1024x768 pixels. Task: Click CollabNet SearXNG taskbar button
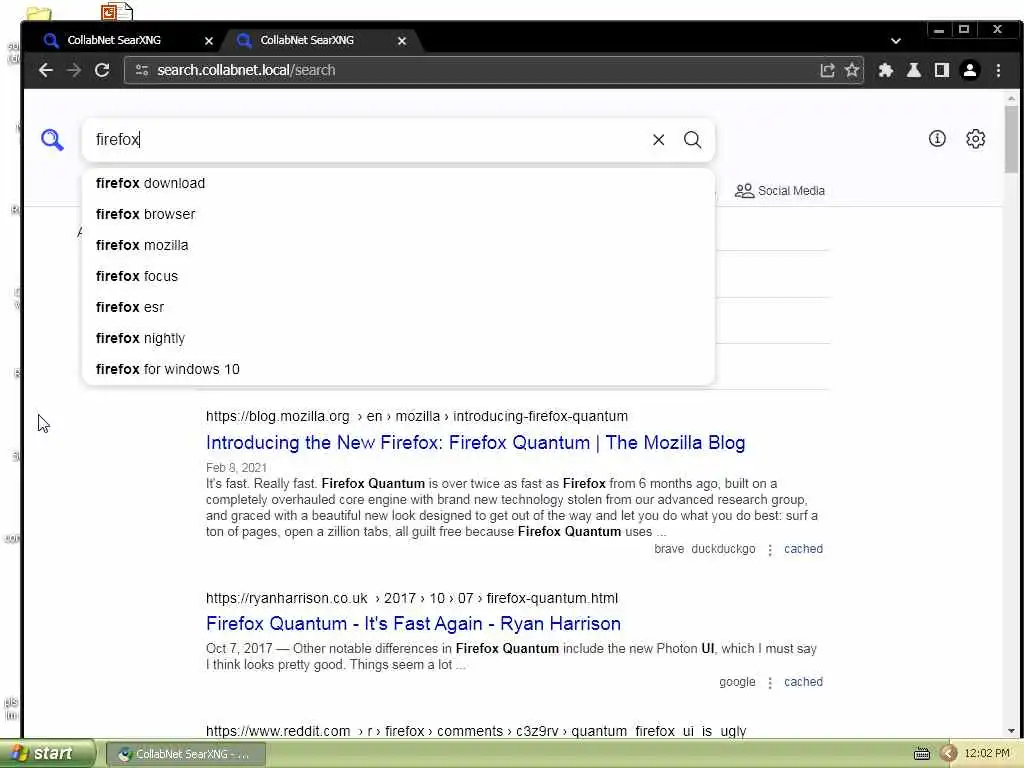(x=185, y=754)
